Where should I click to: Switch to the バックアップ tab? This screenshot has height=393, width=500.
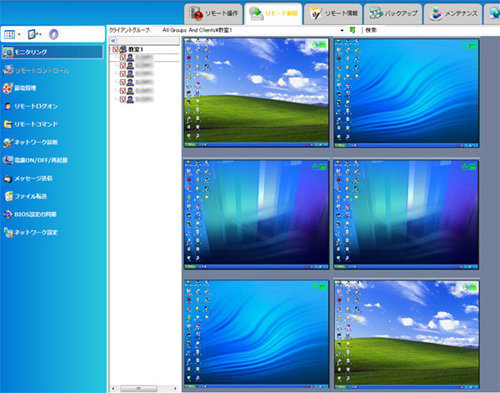393,14
